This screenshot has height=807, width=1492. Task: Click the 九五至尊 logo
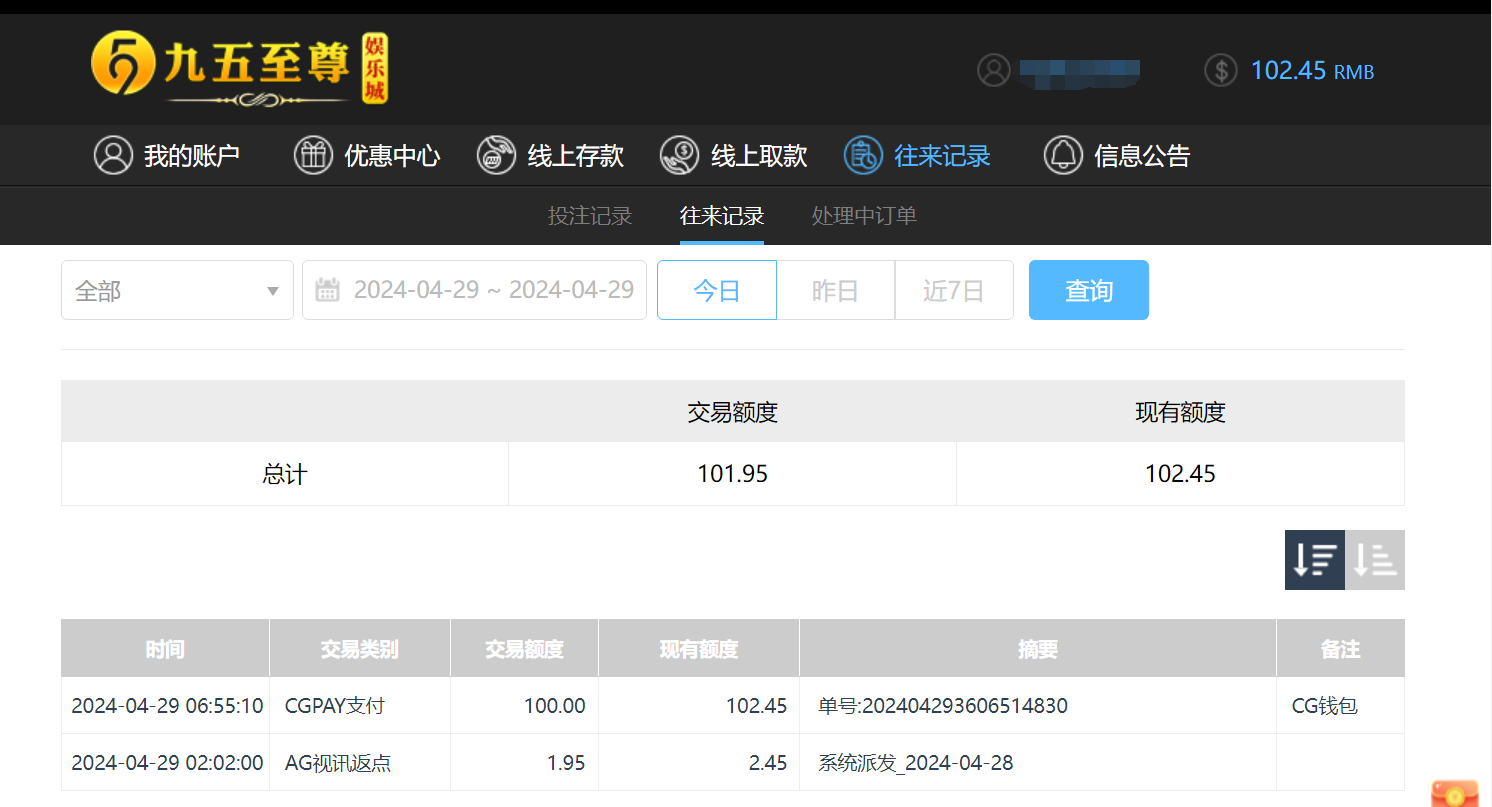(239, 69)
